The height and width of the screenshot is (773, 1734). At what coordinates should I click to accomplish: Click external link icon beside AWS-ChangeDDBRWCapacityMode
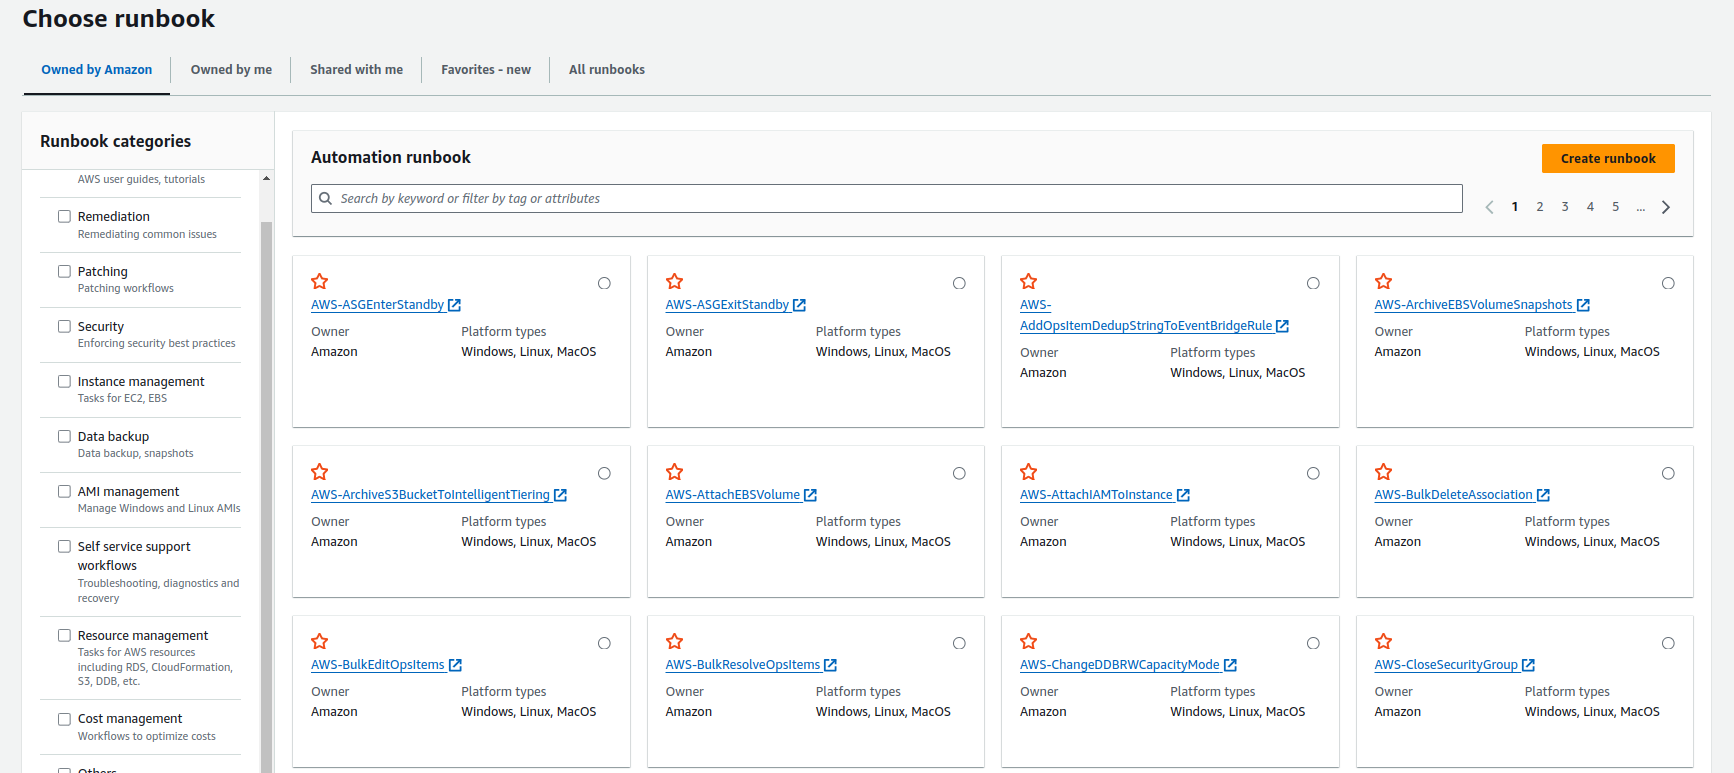[1231, 665]
